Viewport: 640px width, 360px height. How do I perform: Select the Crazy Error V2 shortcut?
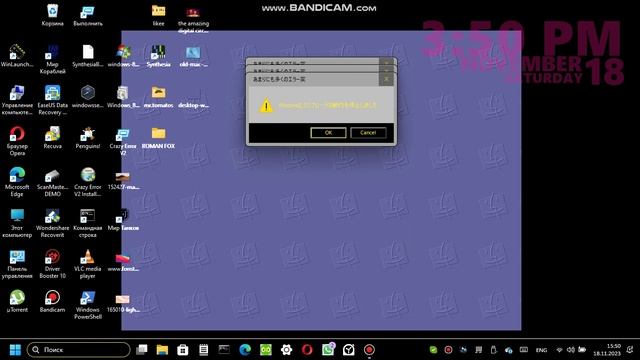[x=123, y=141]
